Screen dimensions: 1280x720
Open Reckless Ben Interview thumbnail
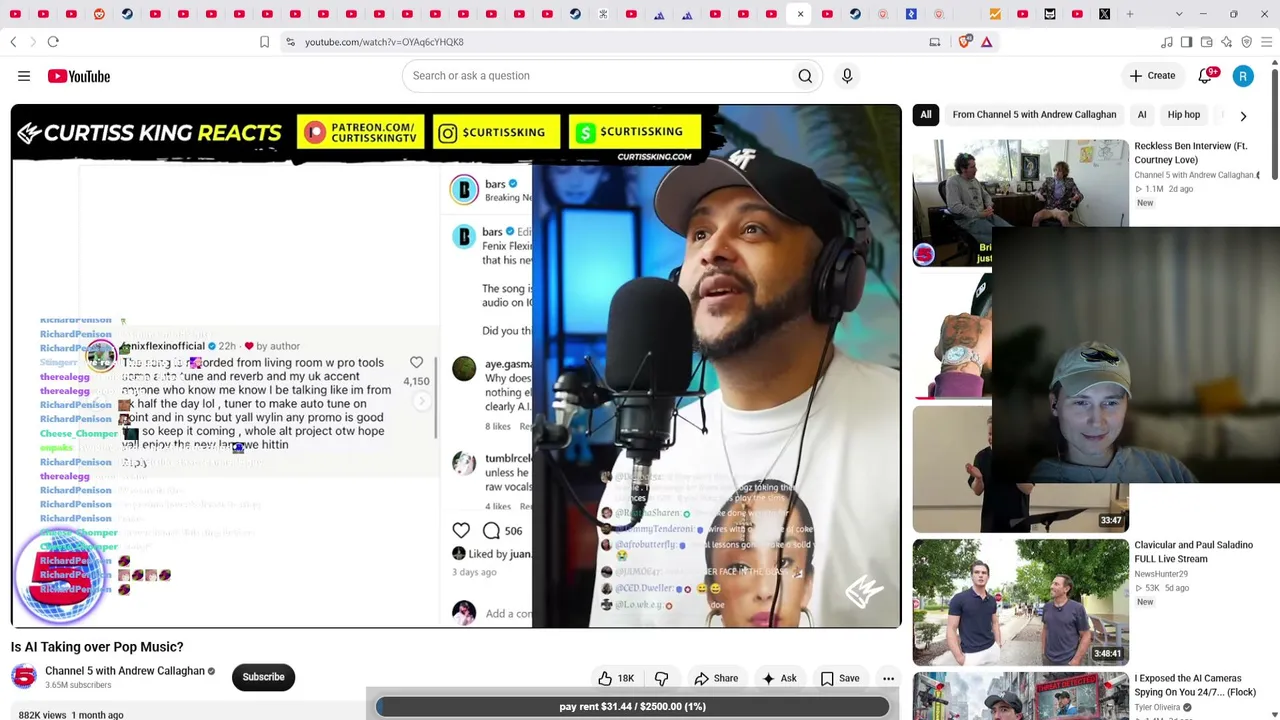[x=1020, y=203]
